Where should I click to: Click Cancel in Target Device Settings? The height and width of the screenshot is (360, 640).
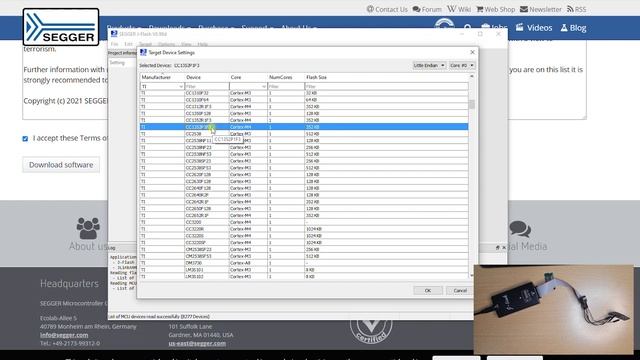tap(460, 290)
